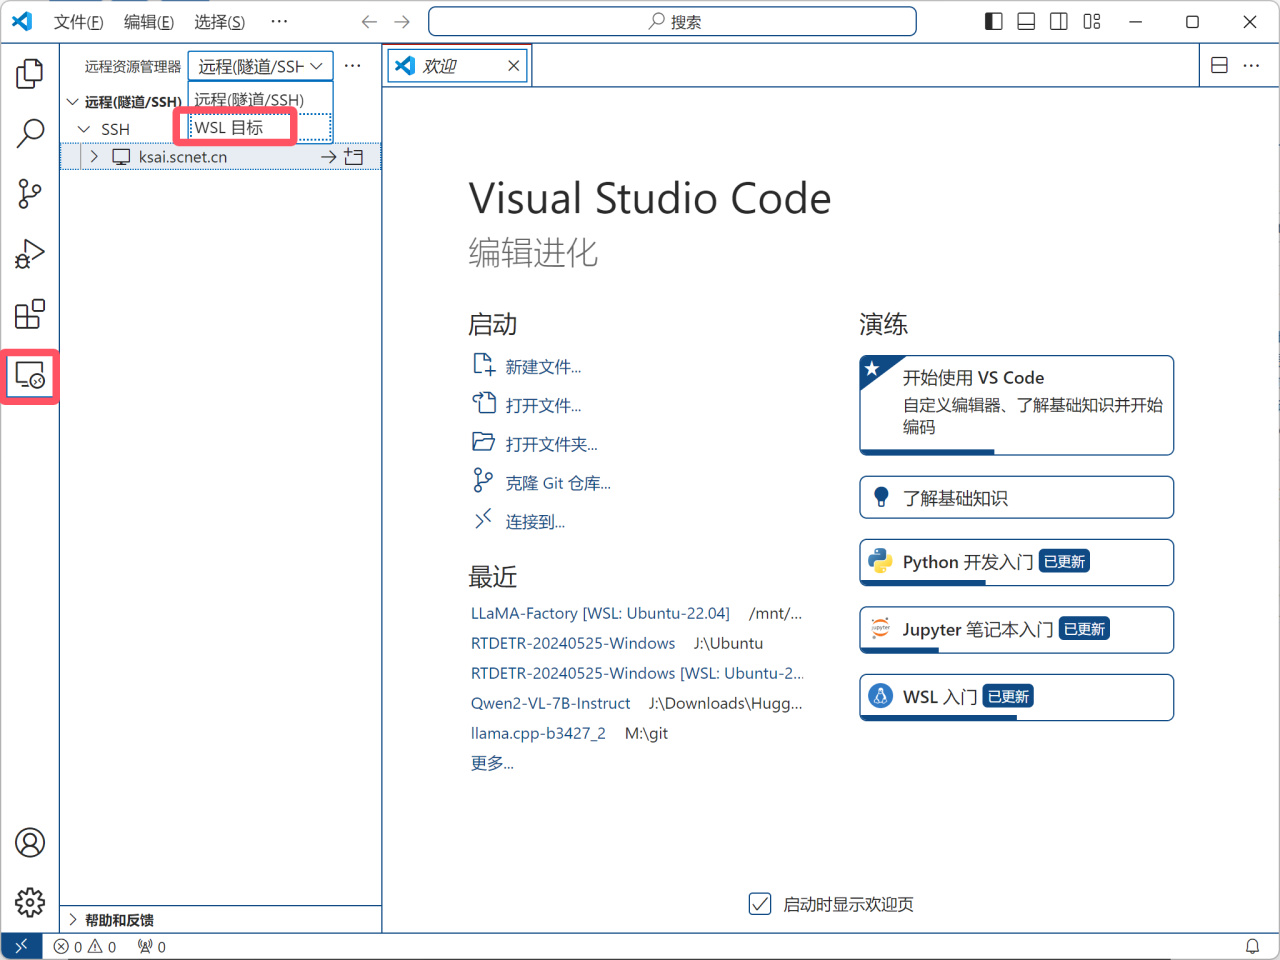
Task: Open the Jupyter 笔记本入门 walkthrough
Action: coord(1016,629)
